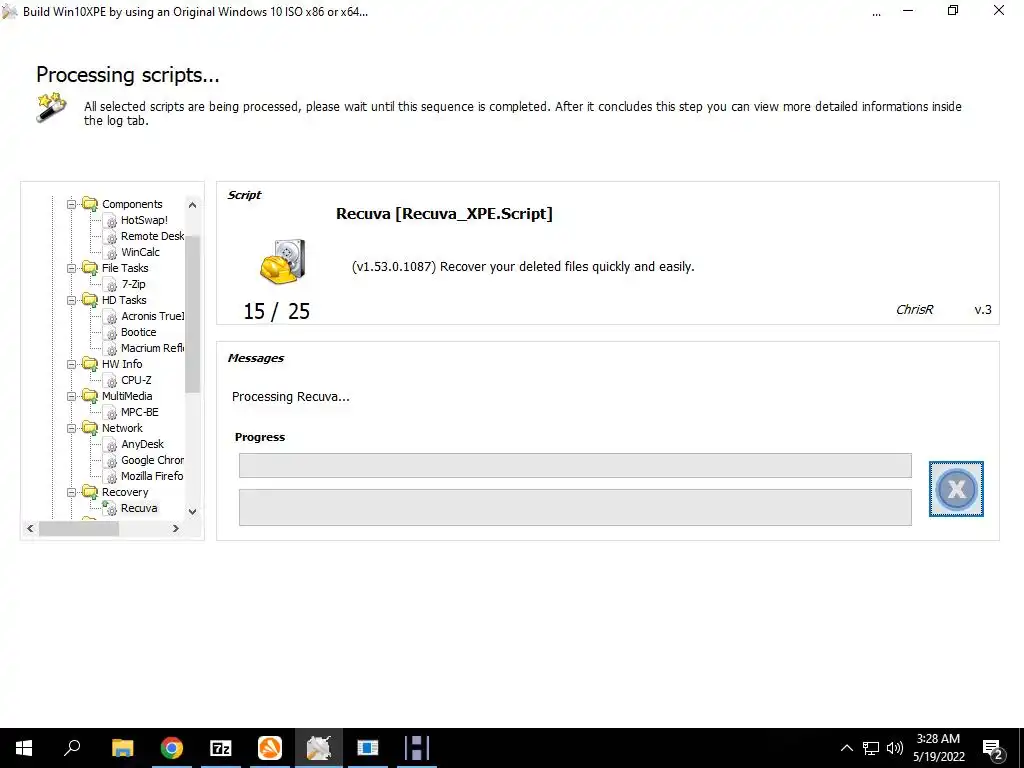Open the blue window app taskbar icon
The height and width of the screenshot is (768, 1024).
tap(368, 748)
